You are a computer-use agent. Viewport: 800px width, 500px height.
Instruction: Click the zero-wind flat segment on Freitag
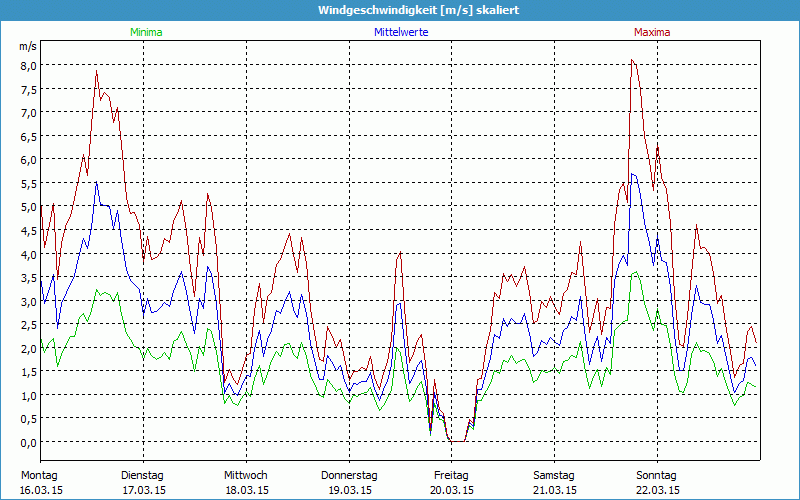pos(457,441)
